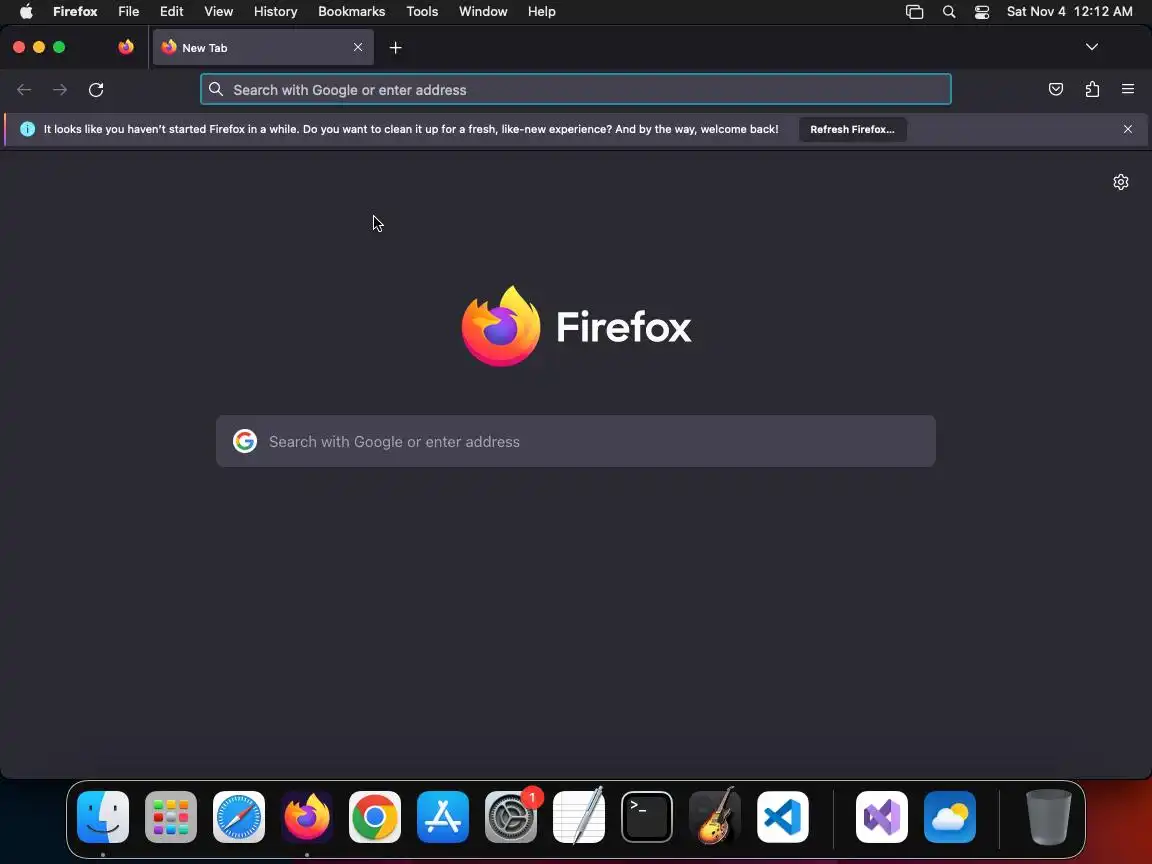Open the Firefox application menu hamburger icon
1152x864 pixels.
[x=1128, y=89]
